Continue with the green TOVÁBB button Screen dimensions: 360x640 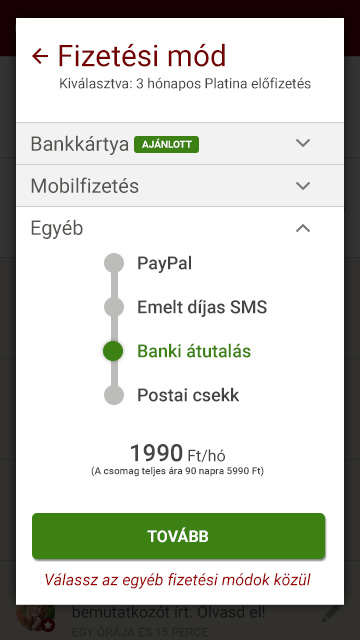pos(179,536)
